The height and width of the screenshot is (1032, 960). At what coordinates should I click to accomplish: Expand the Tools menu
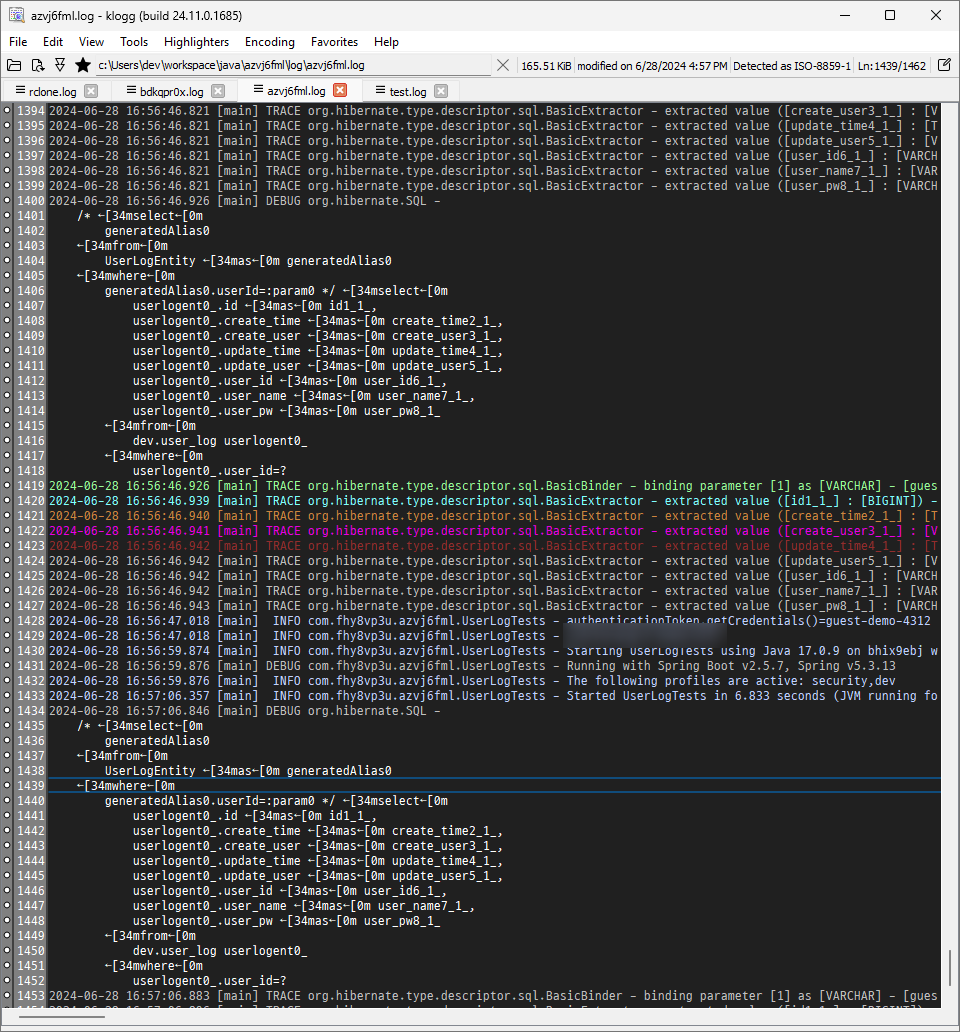pyautogui.click(x=134, y=42)
